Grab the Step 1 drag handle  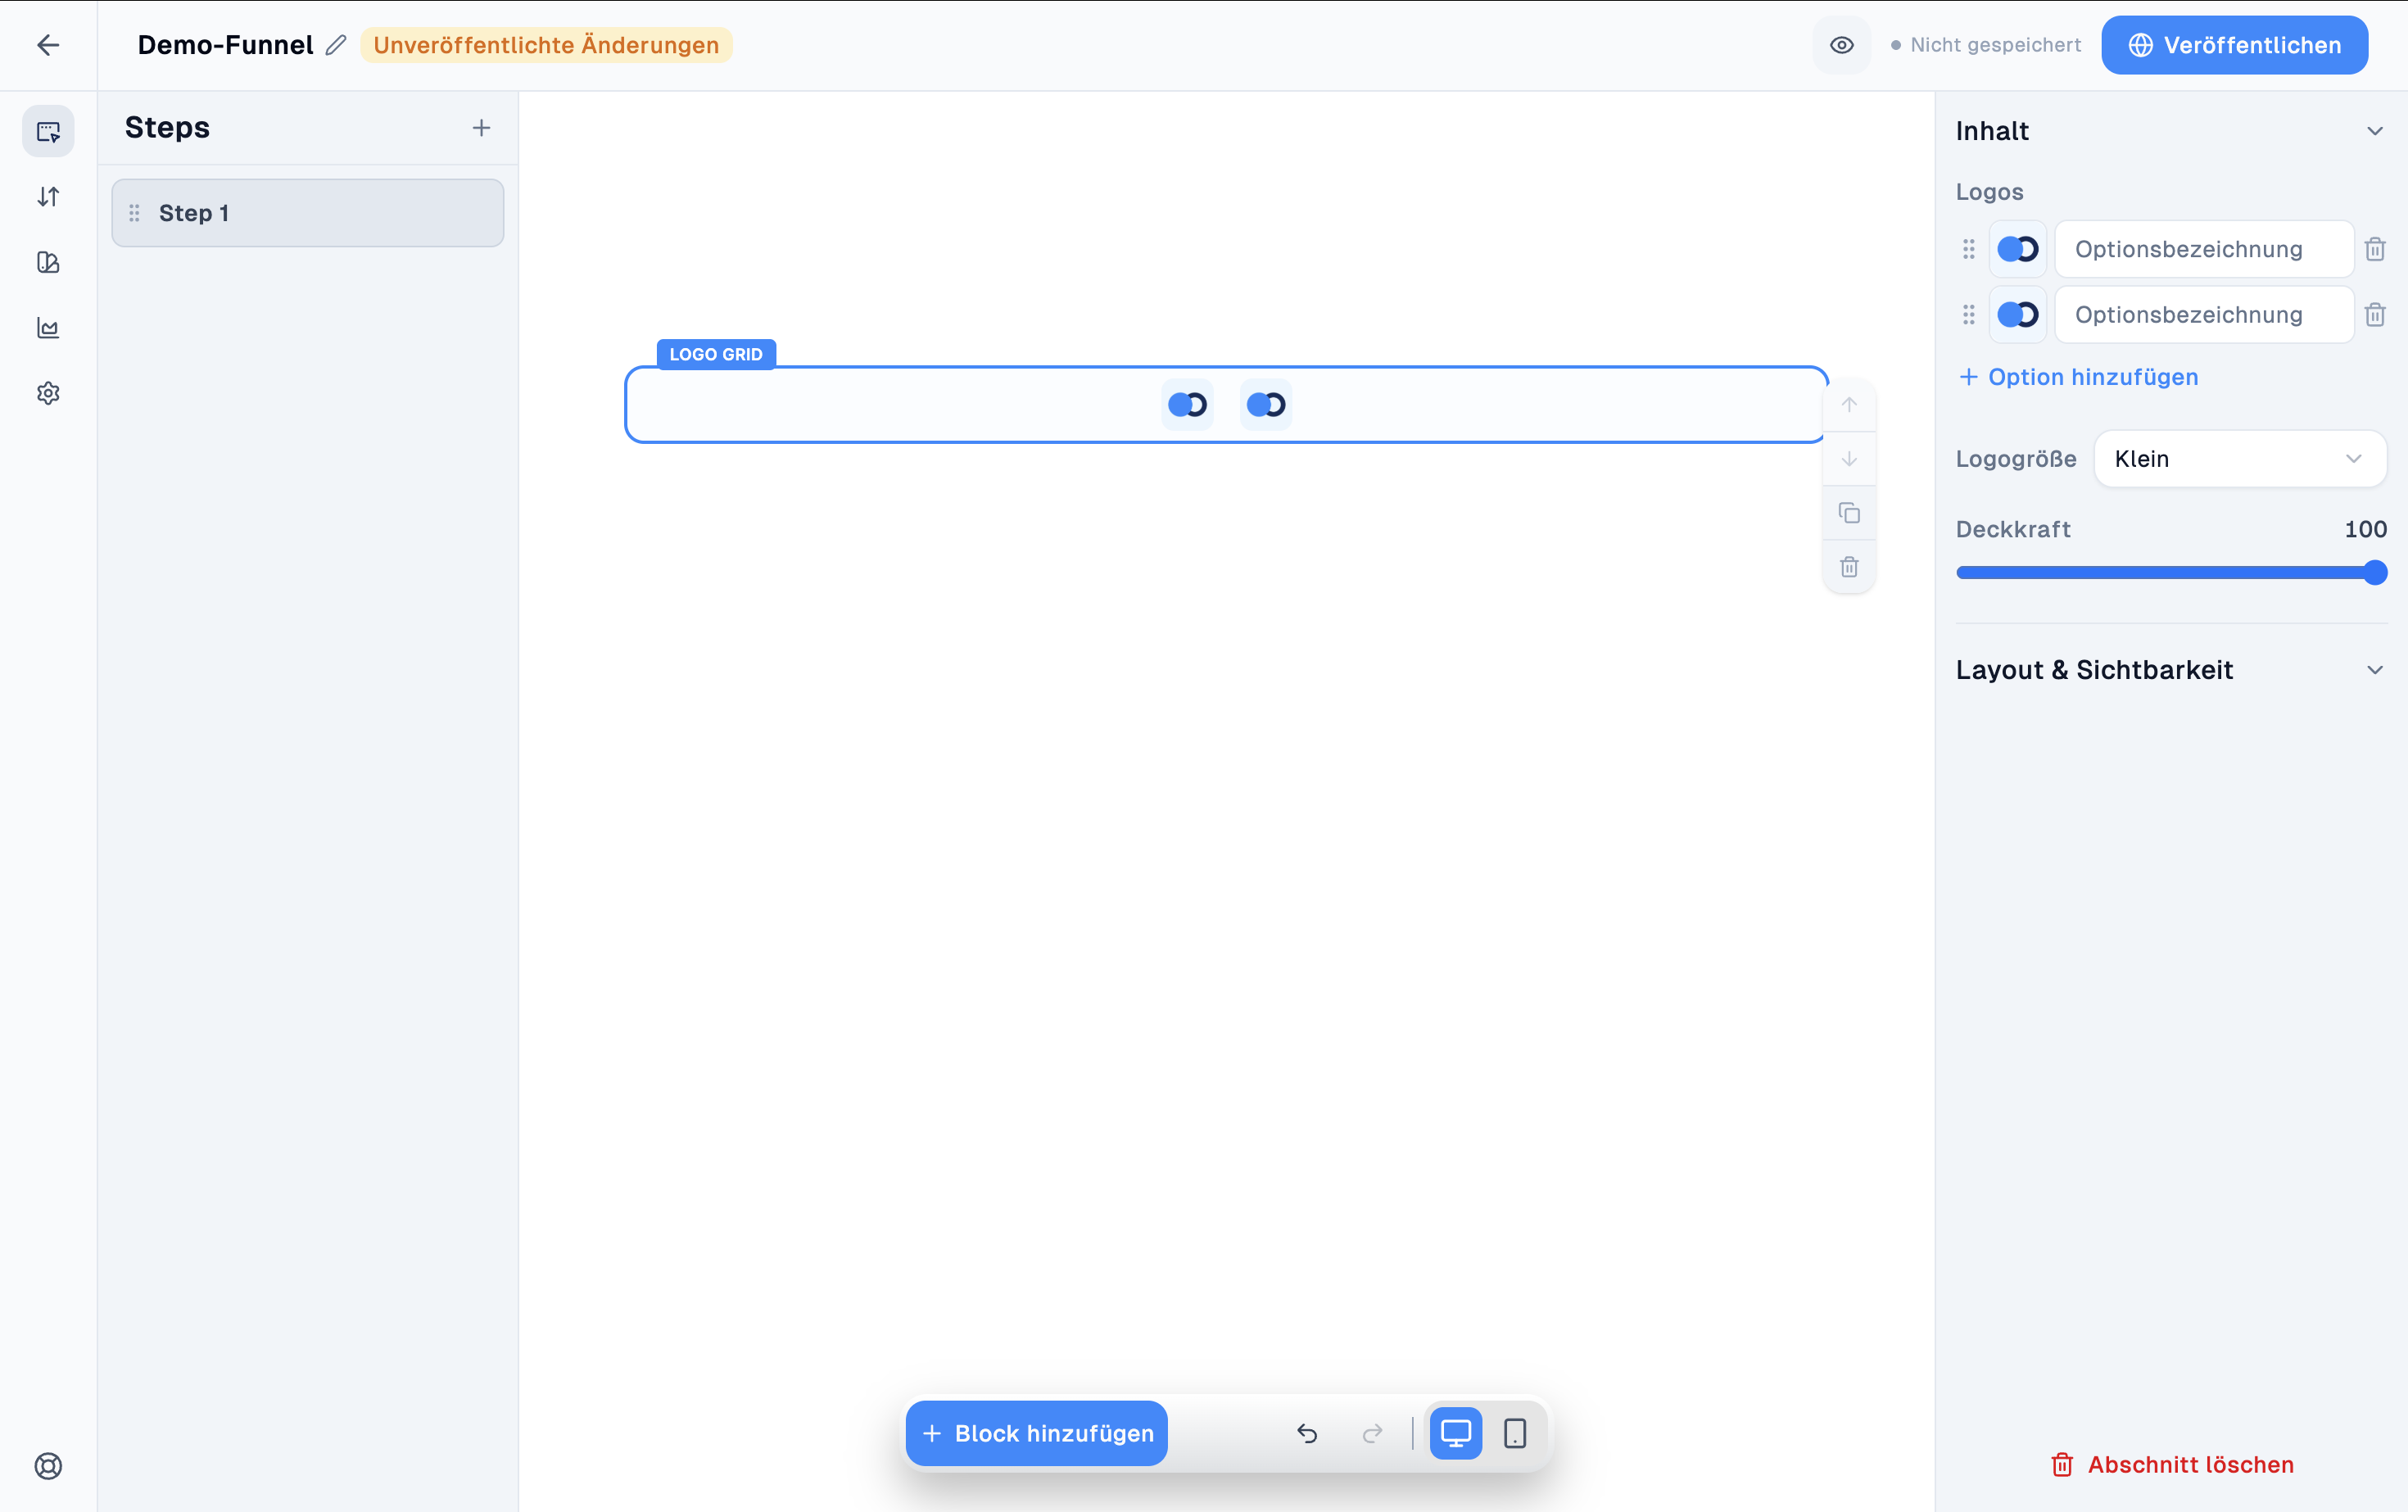(x=134, y=213)
